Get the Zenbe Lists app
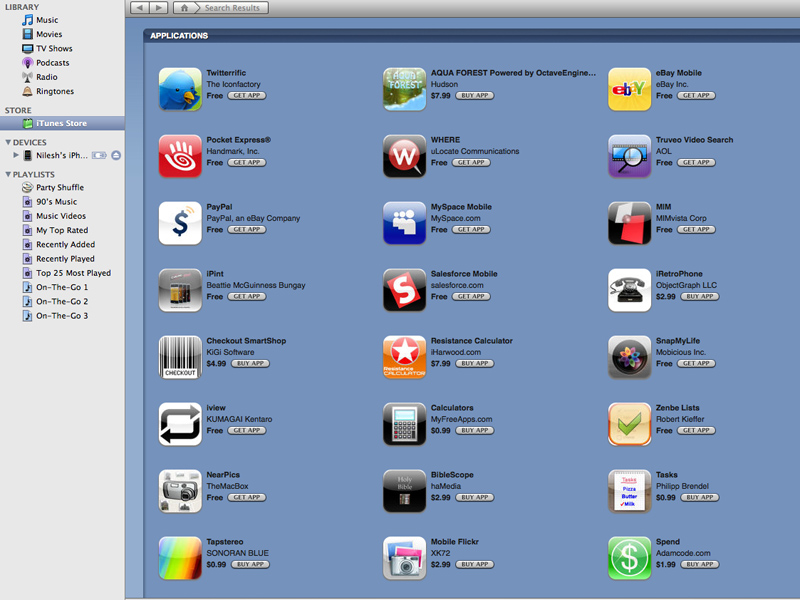 (696, 430)
